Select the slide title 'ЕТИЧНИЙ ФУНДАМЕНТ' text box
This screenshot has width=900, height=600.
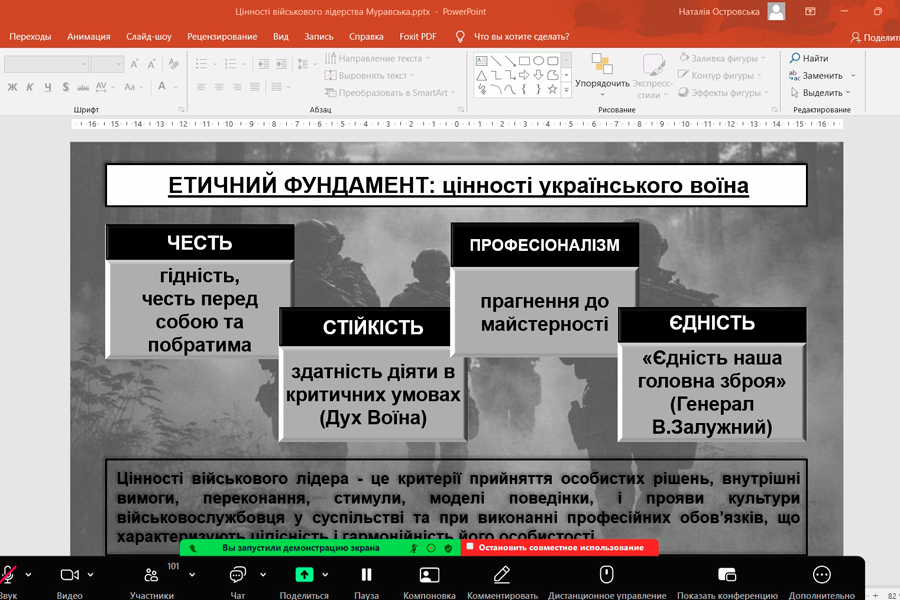456,185
